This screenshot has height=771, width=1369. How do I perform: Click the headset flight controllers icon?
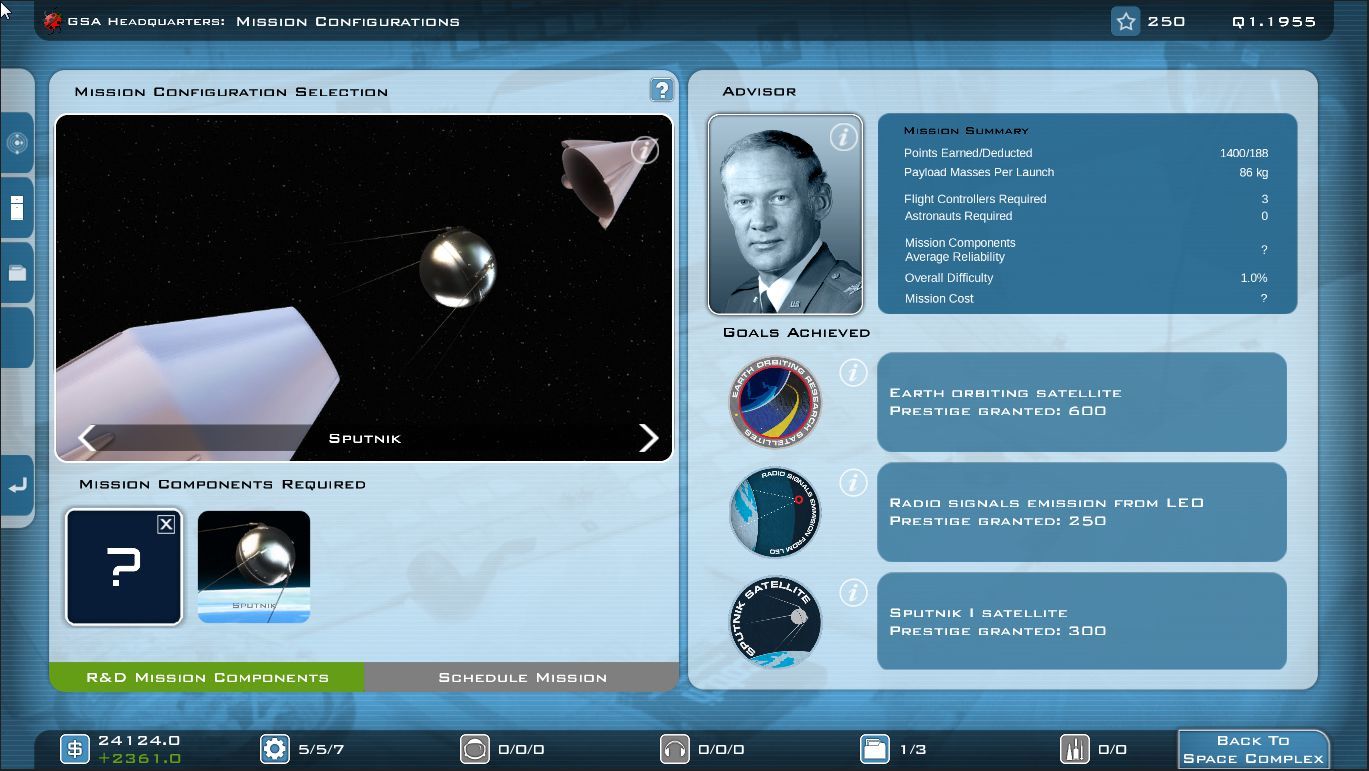(675, 749)
